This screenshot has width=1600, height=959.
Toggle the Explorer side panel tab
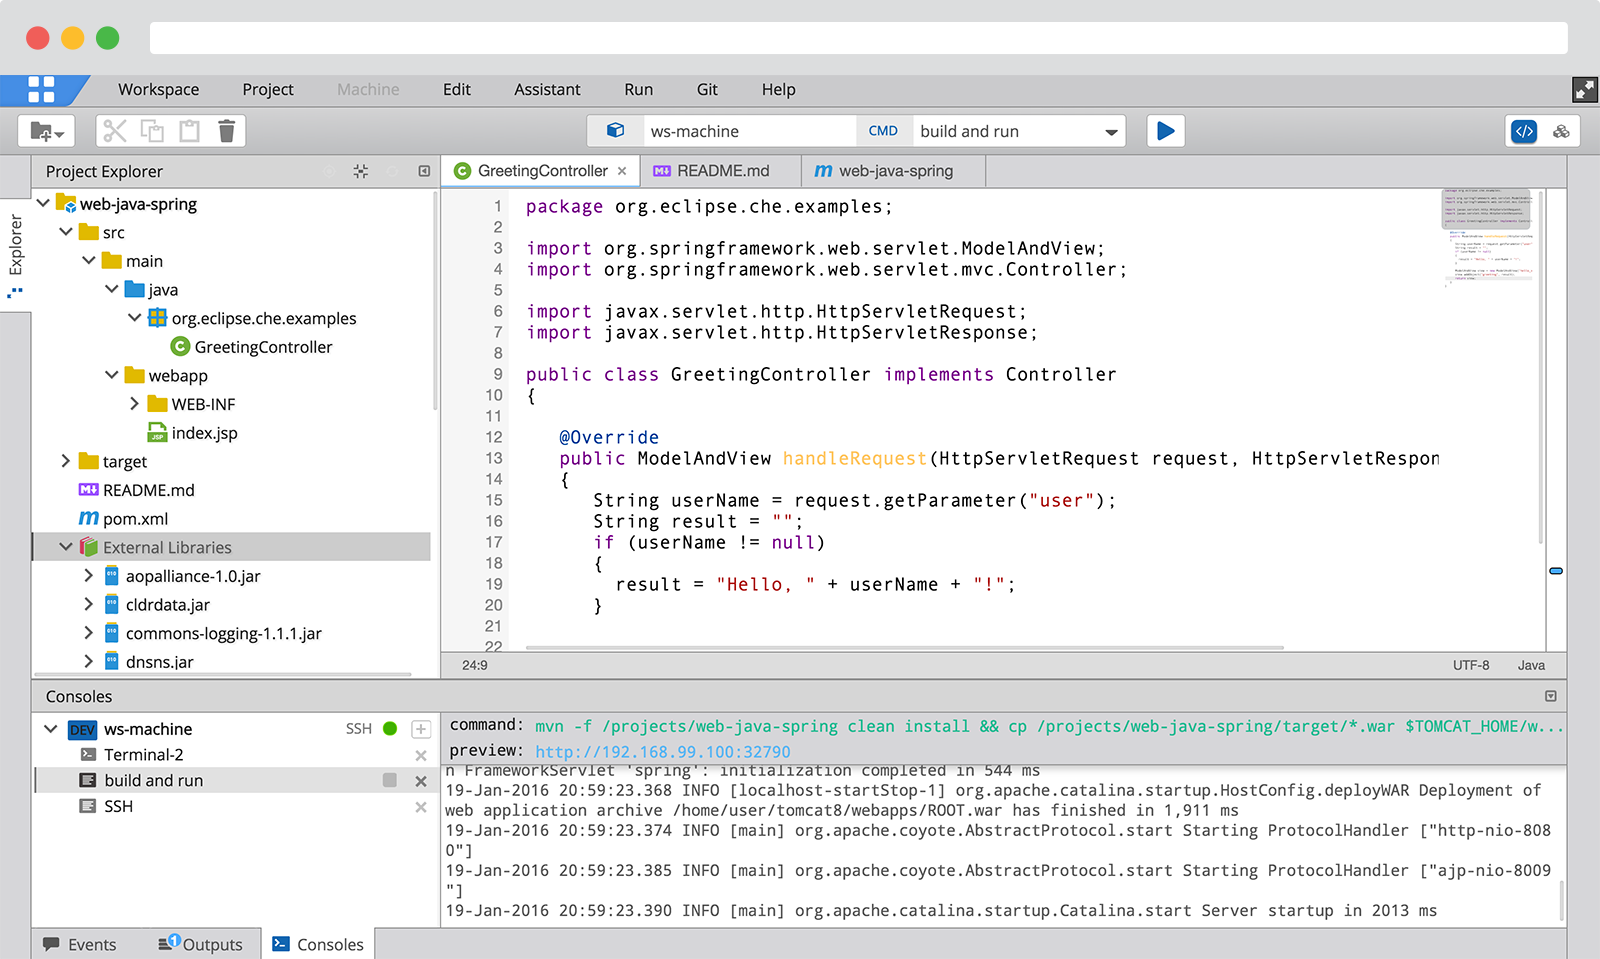point(15,245)
